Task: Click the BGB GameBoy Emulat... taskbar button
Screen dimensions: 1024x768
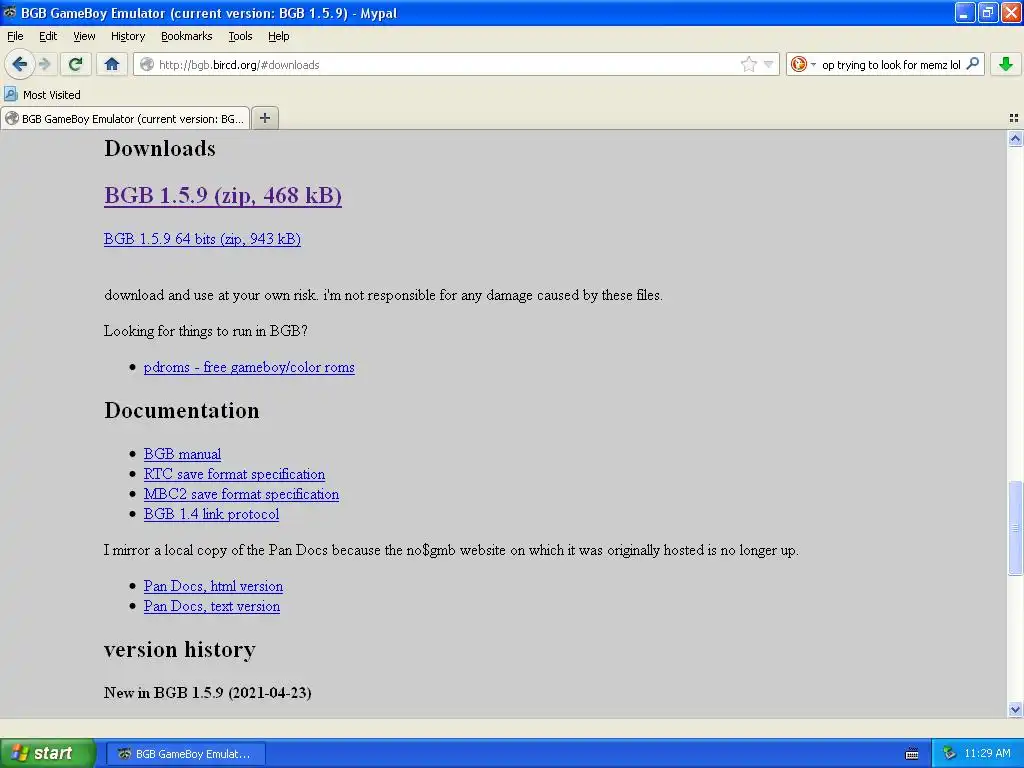Action: point(185,754)
